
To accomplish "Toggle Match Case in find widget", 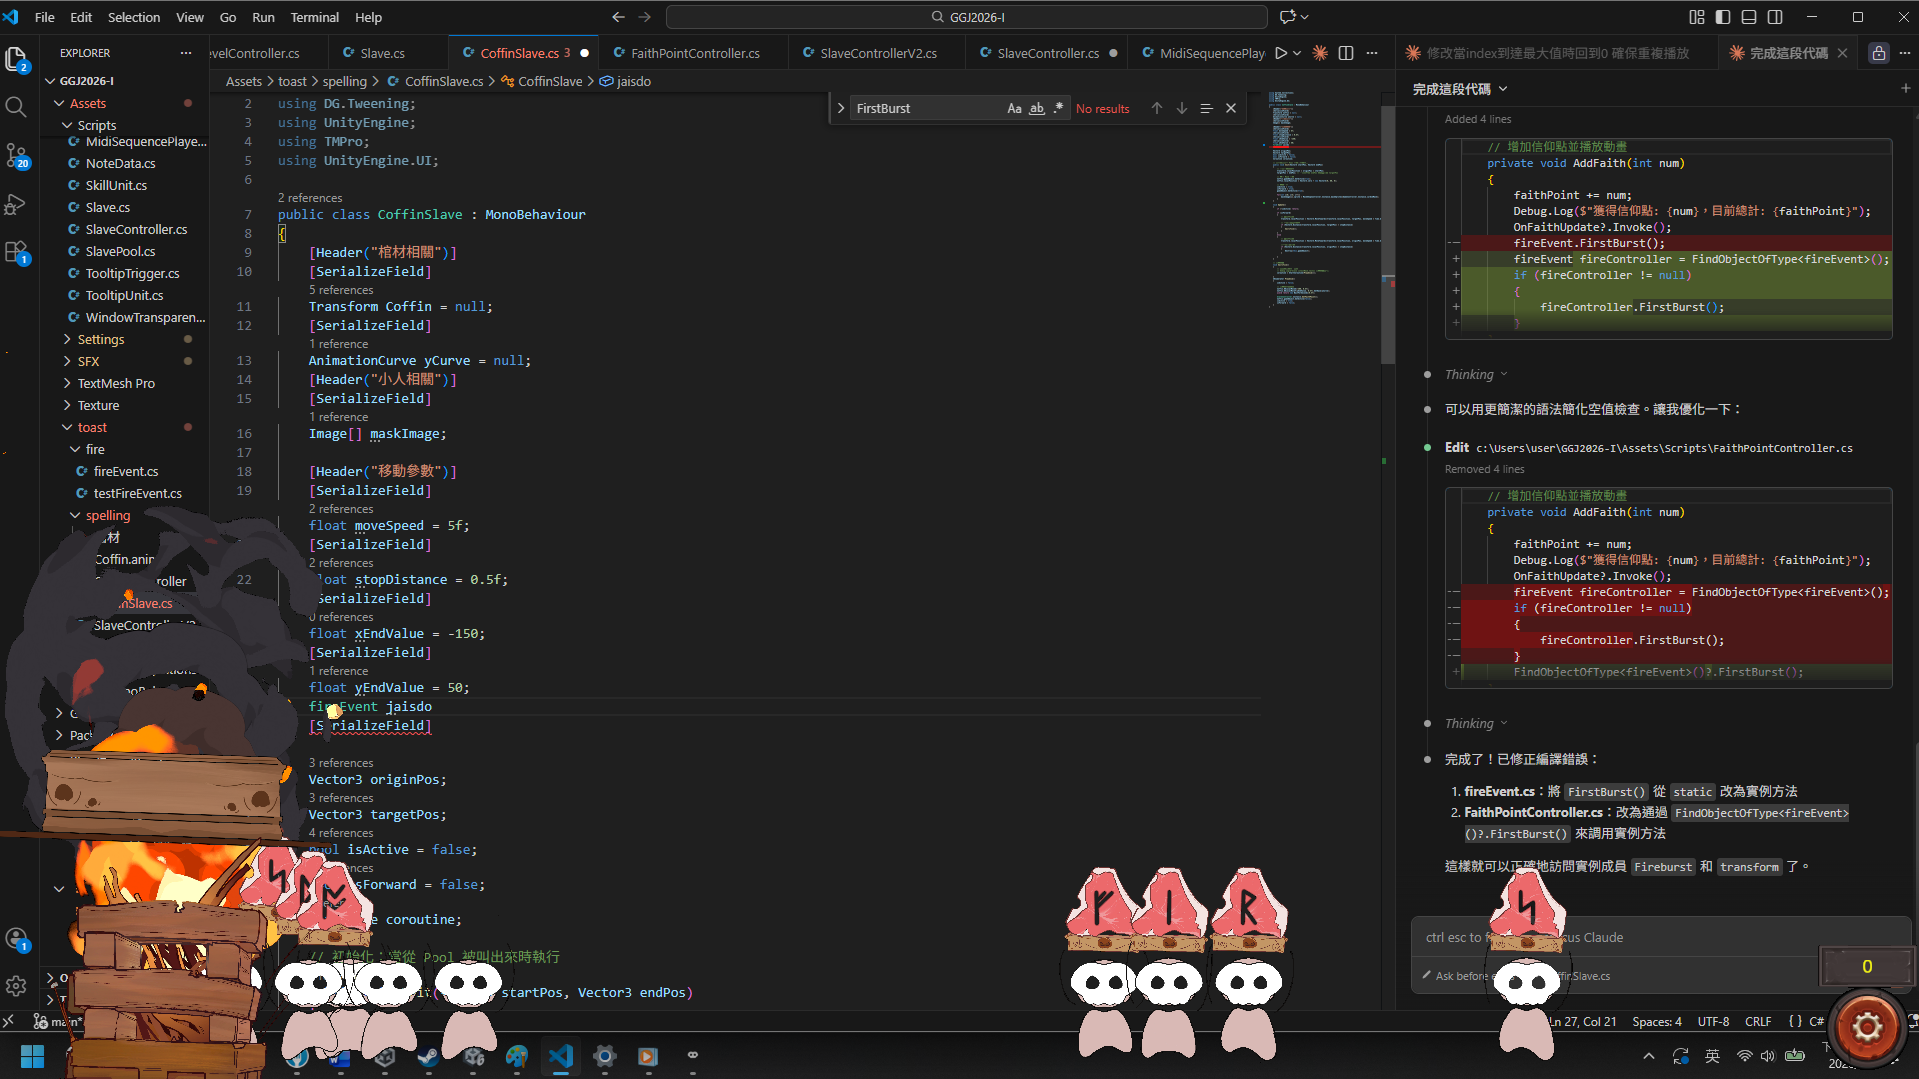I will (1014, 108).
